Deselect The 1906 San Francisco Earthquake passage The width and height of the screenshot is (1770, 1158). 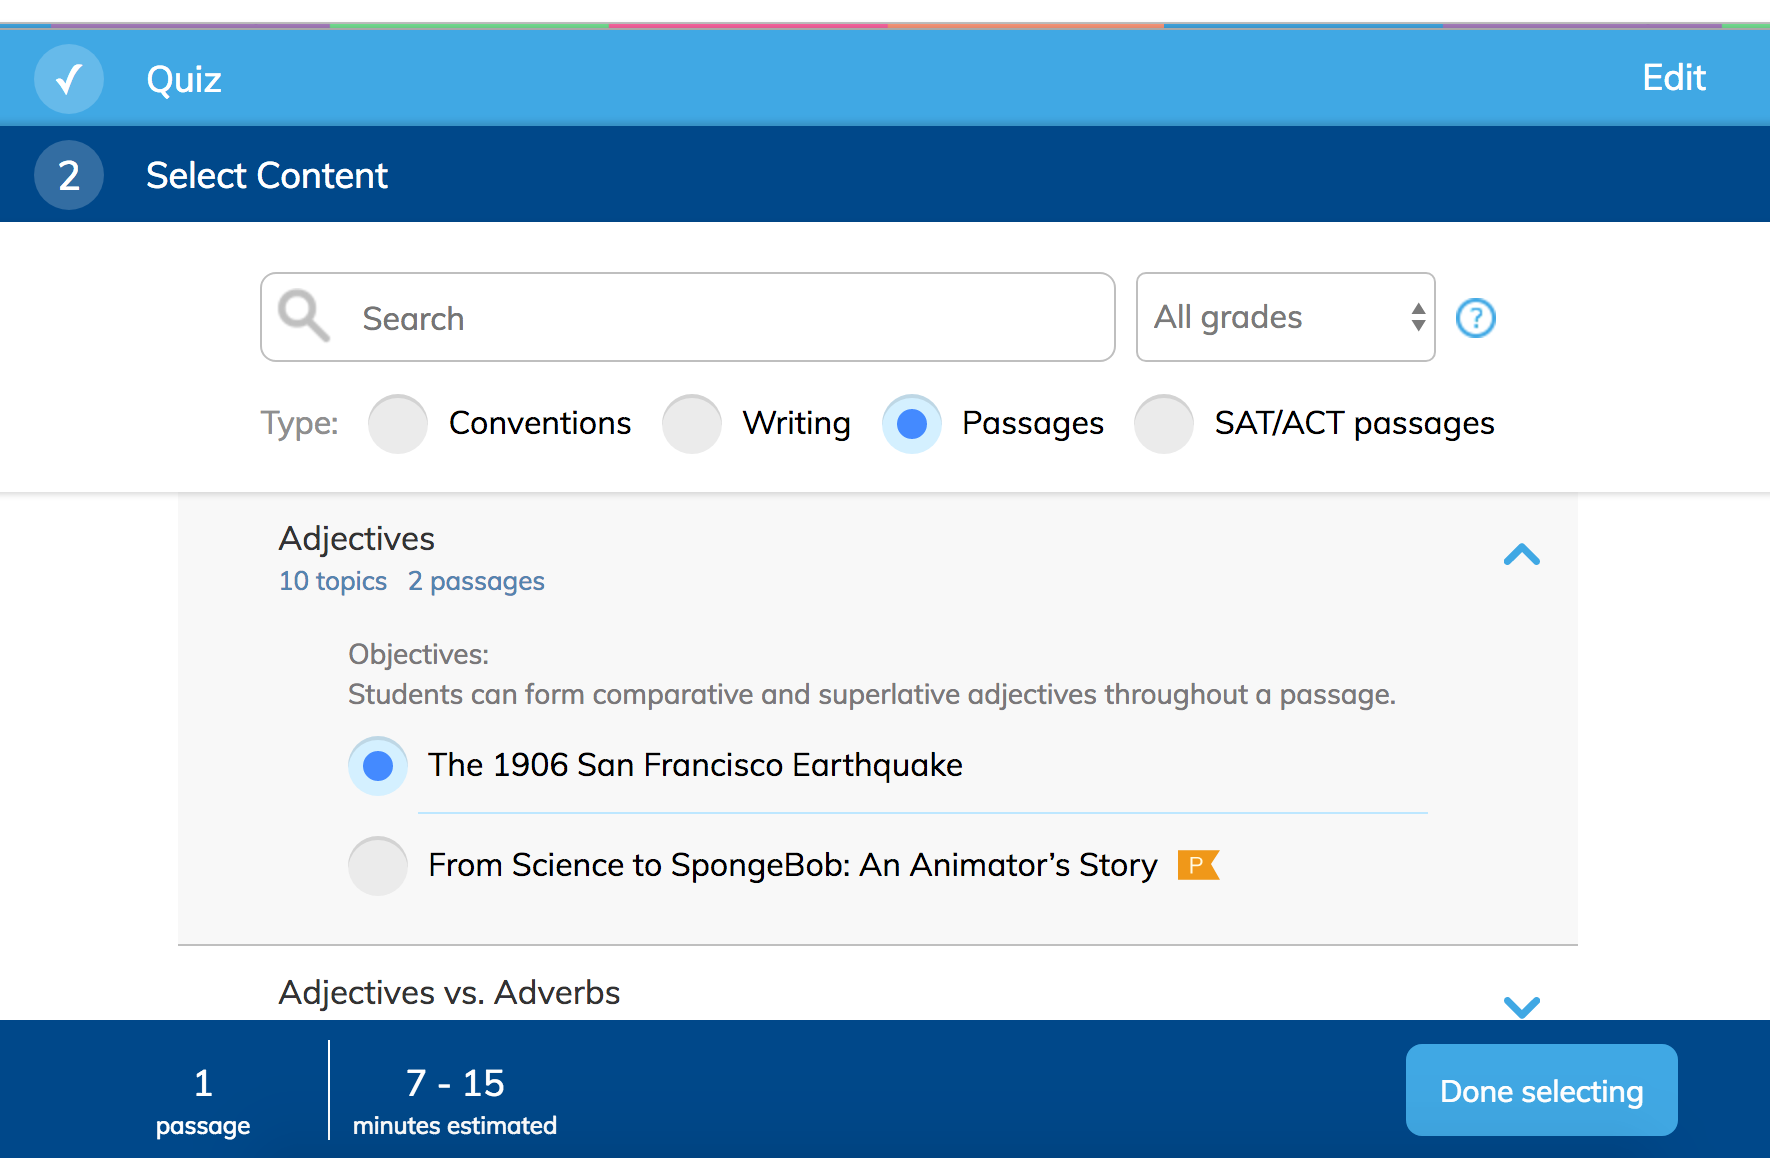[378, 765]
